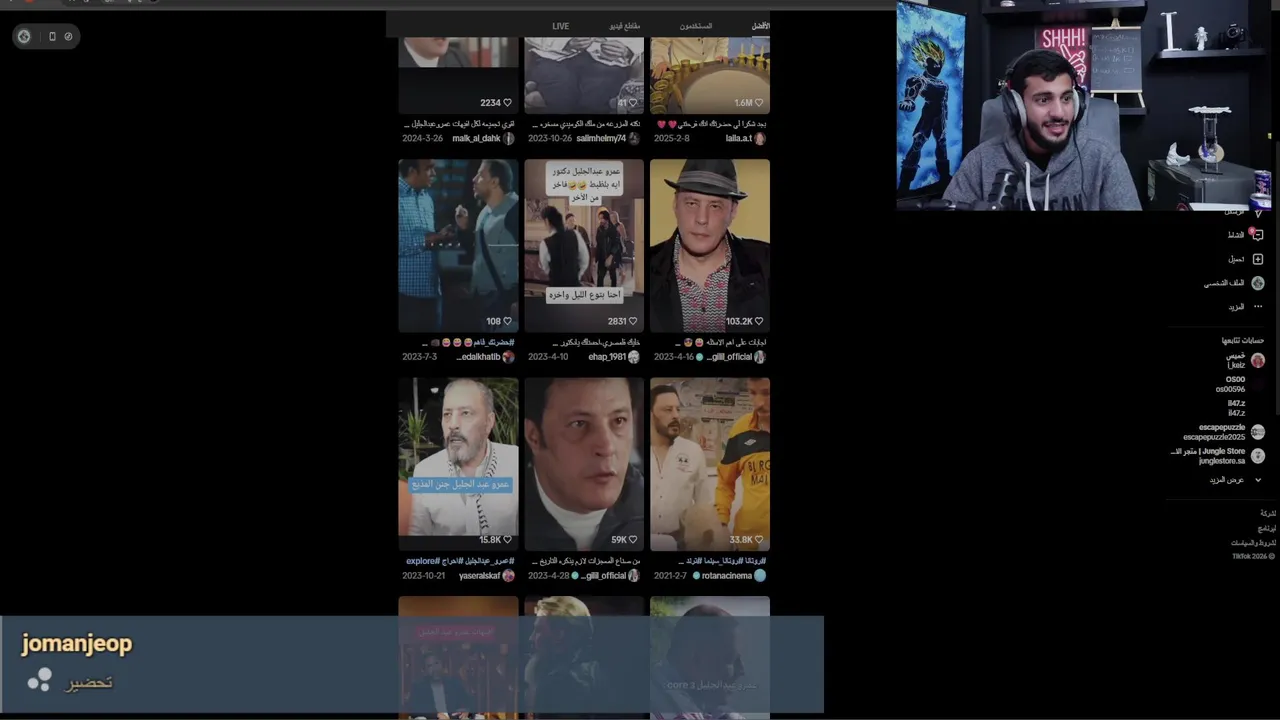Open username laila.a.t link

tap(738, 138)
